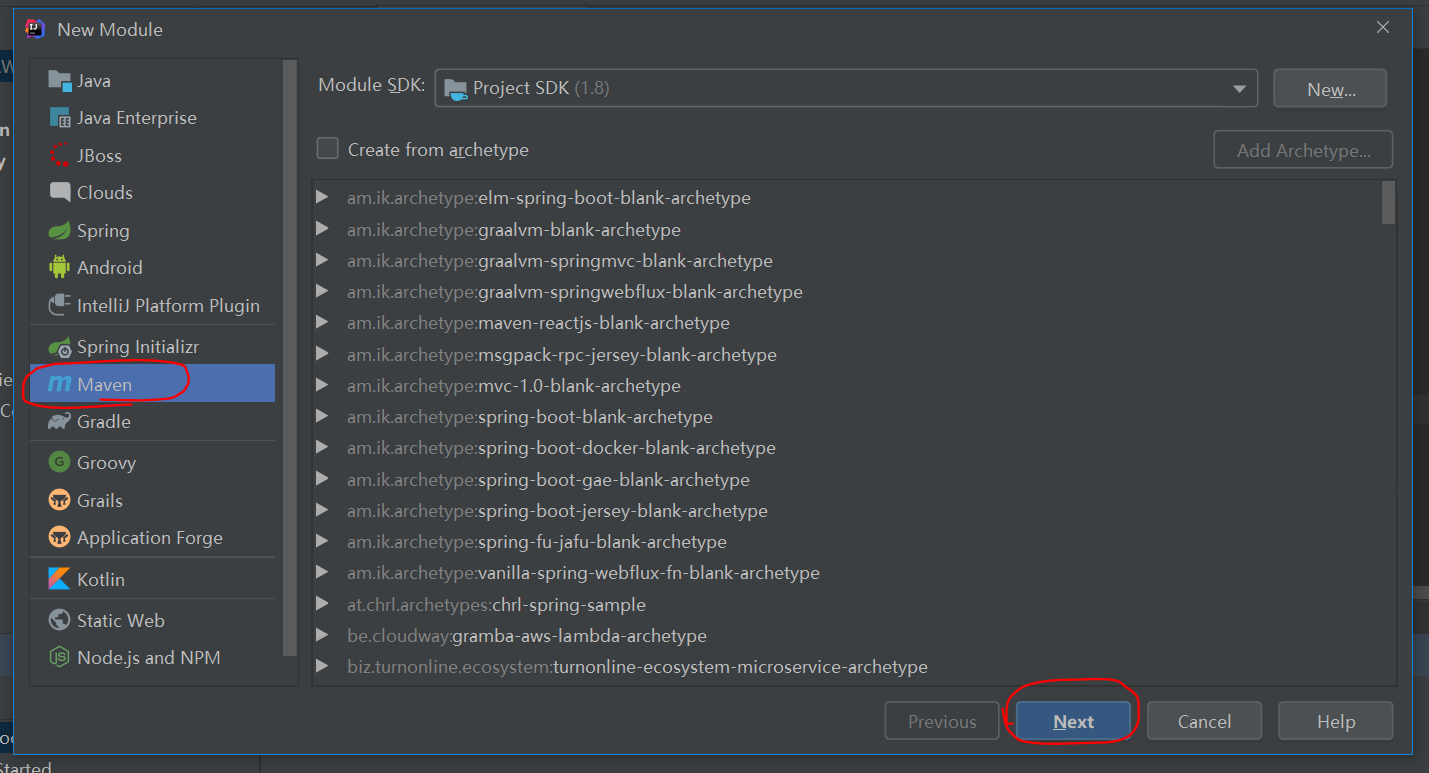Click the Spring Initializr icon
The height and width of the screenshot is (773, 1429).
coord(60,347)
